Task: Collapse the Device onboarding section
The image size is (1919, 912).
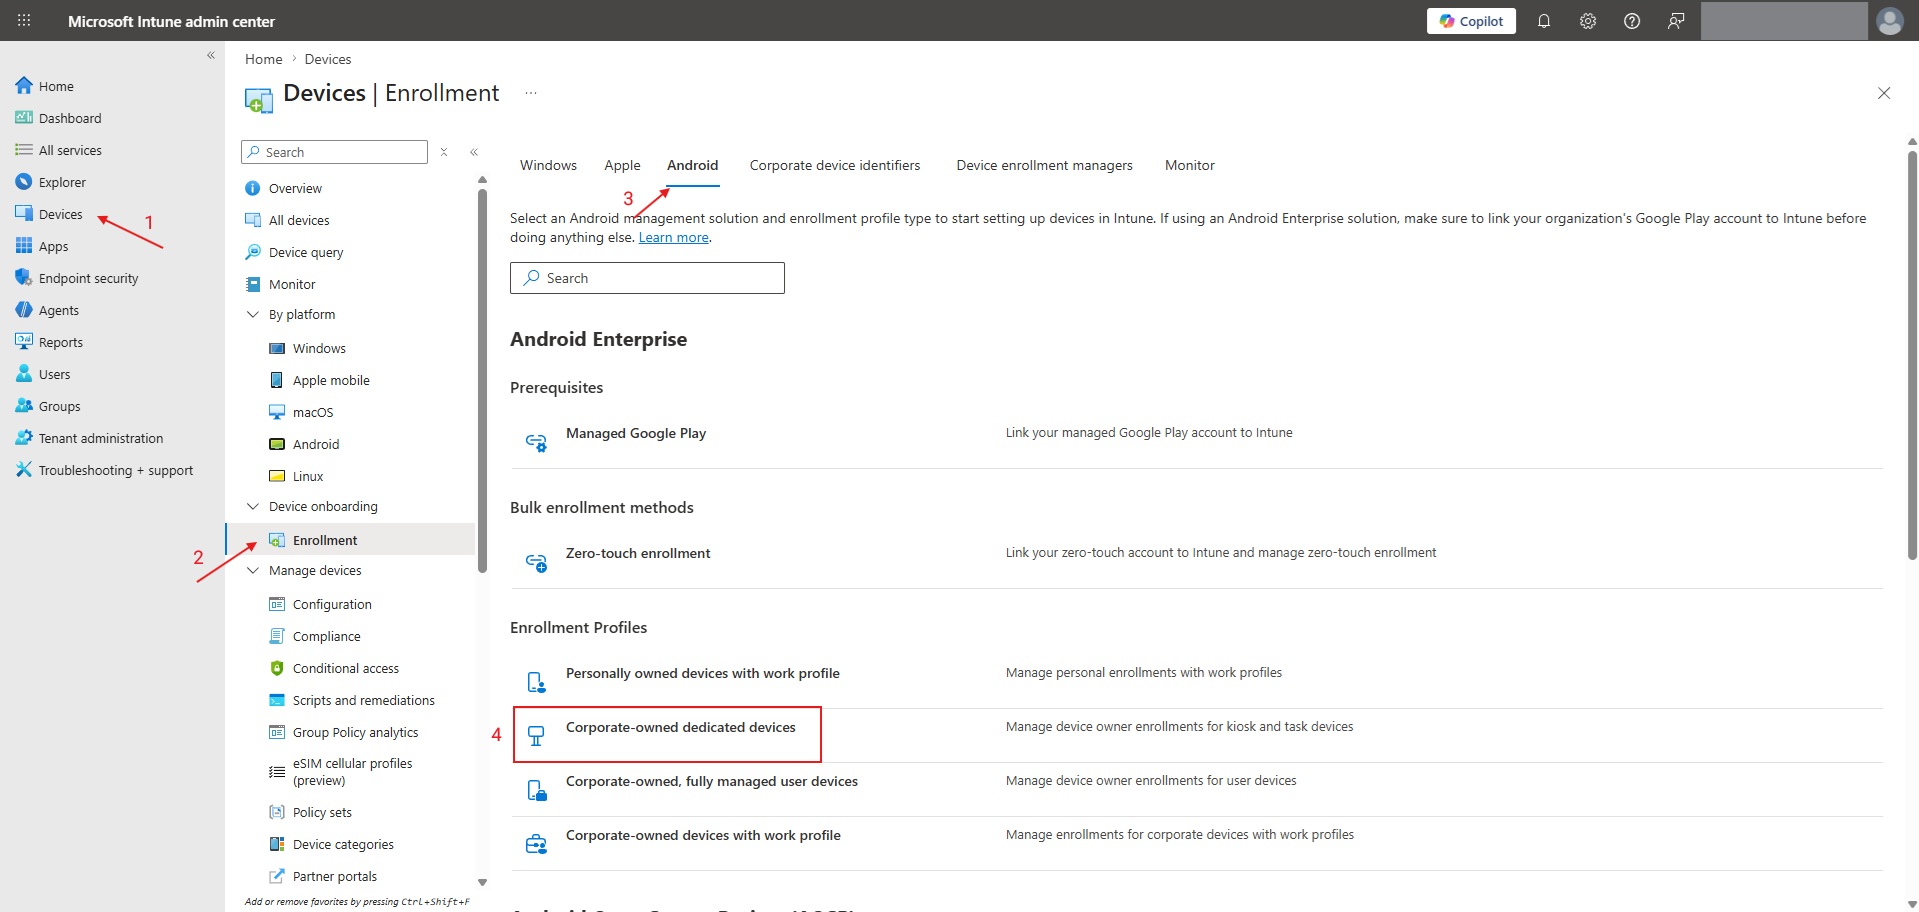Action: coord(253,506)
